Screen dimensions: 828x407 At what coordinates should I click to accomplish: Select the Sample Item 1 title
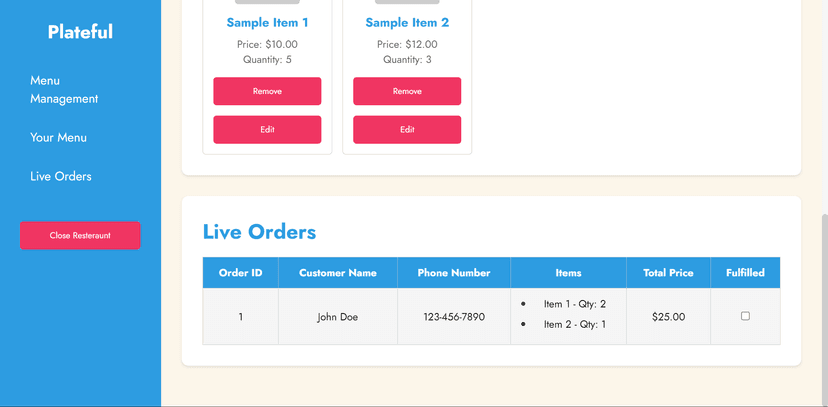[267, 23]
